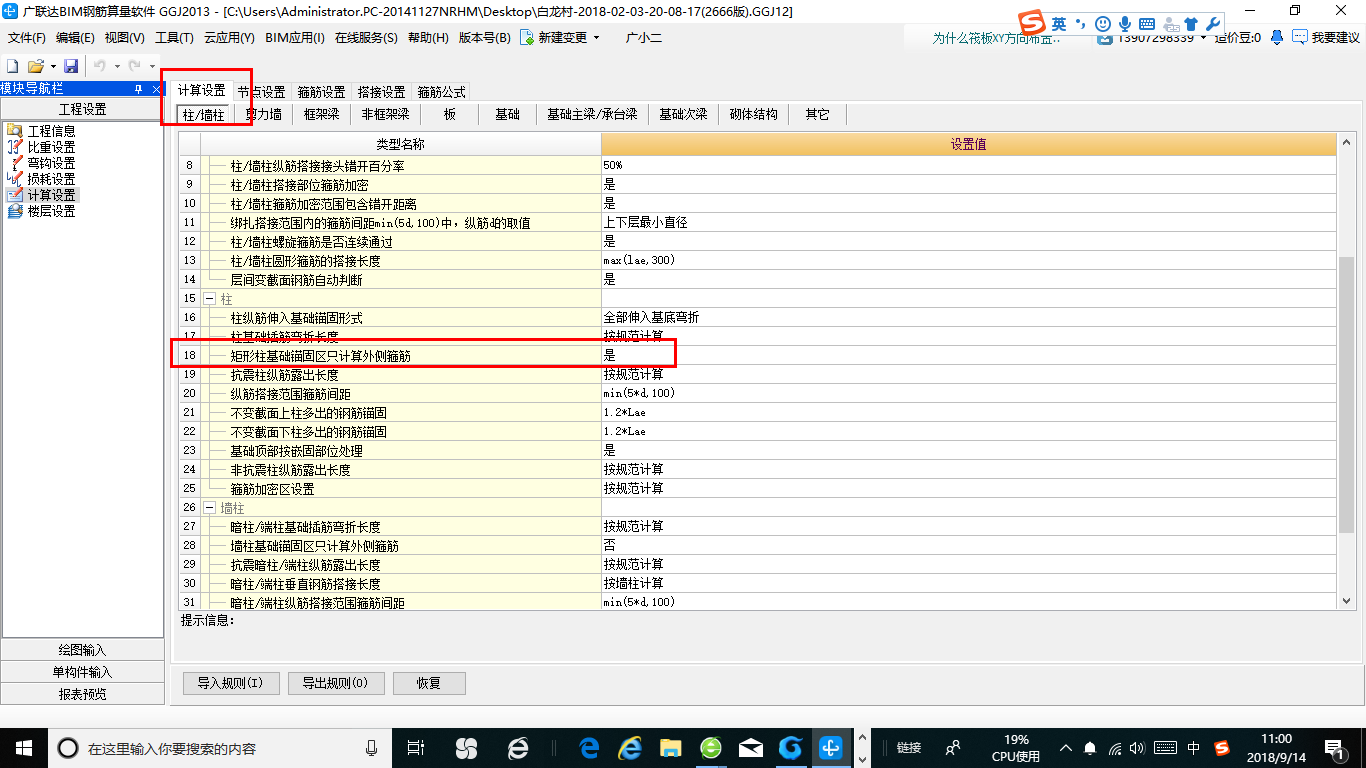Open the Undo history dropdown arrow

(x=117, y=67)
